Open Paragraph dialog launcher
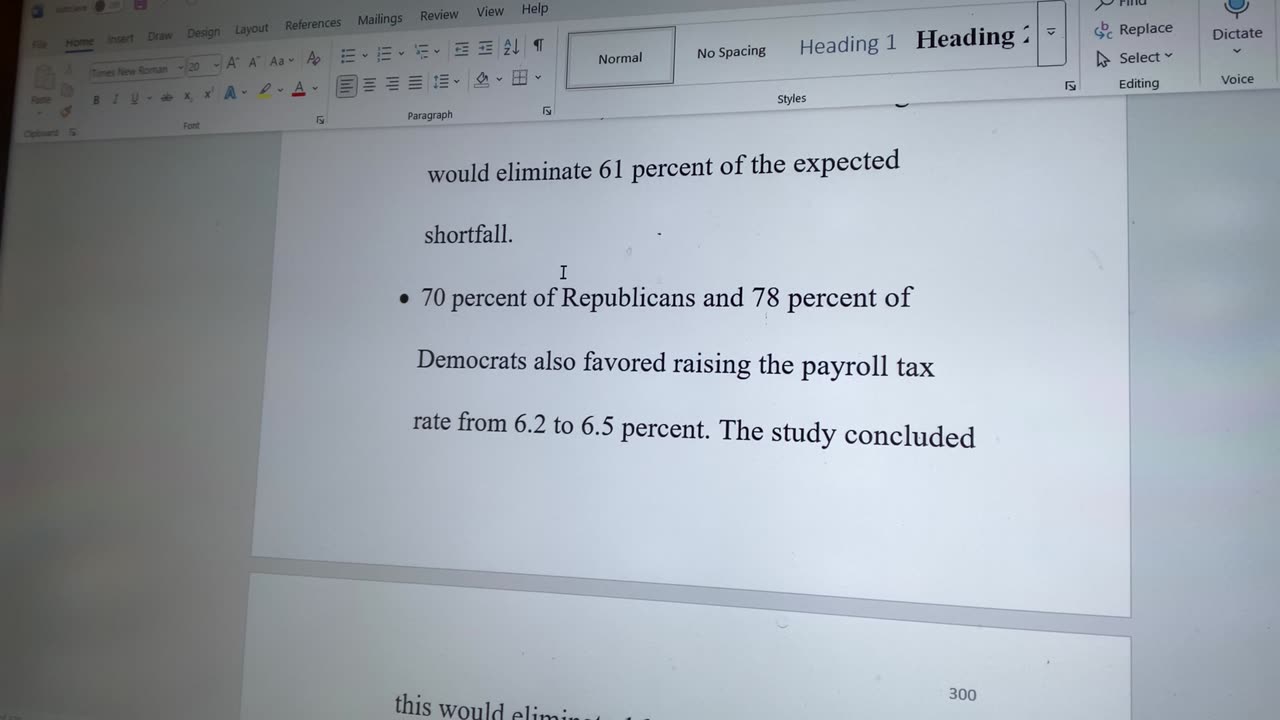Screen dimensions: 1280x720 pos(547,110)
